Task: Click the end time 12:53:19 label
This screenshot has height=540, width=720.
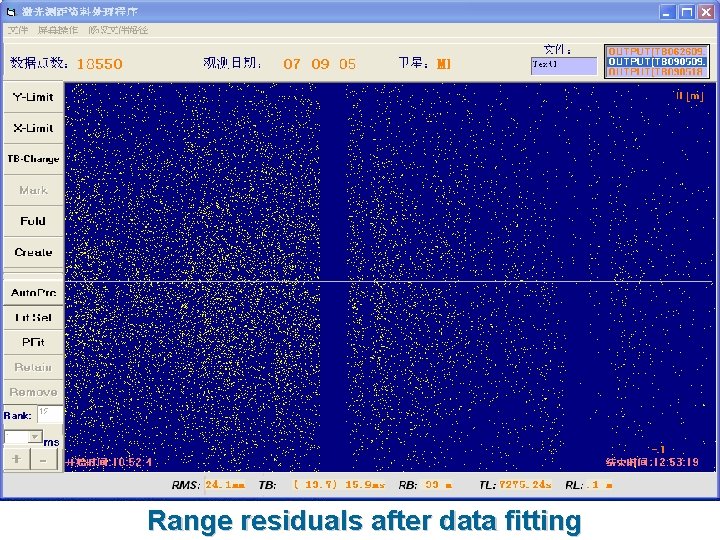Action: click(x=652, y=462)
